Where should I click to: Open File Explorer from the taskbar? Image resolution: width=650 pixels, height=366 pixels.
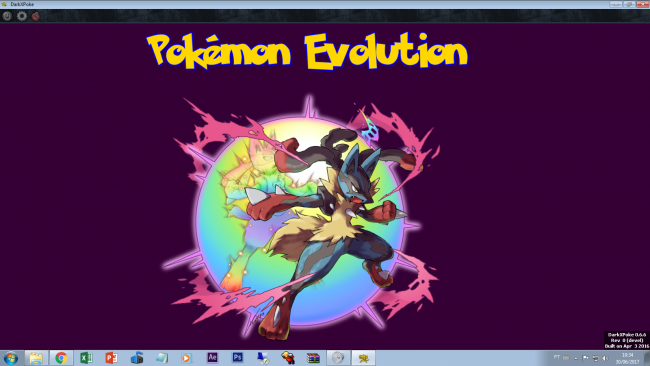36,358
